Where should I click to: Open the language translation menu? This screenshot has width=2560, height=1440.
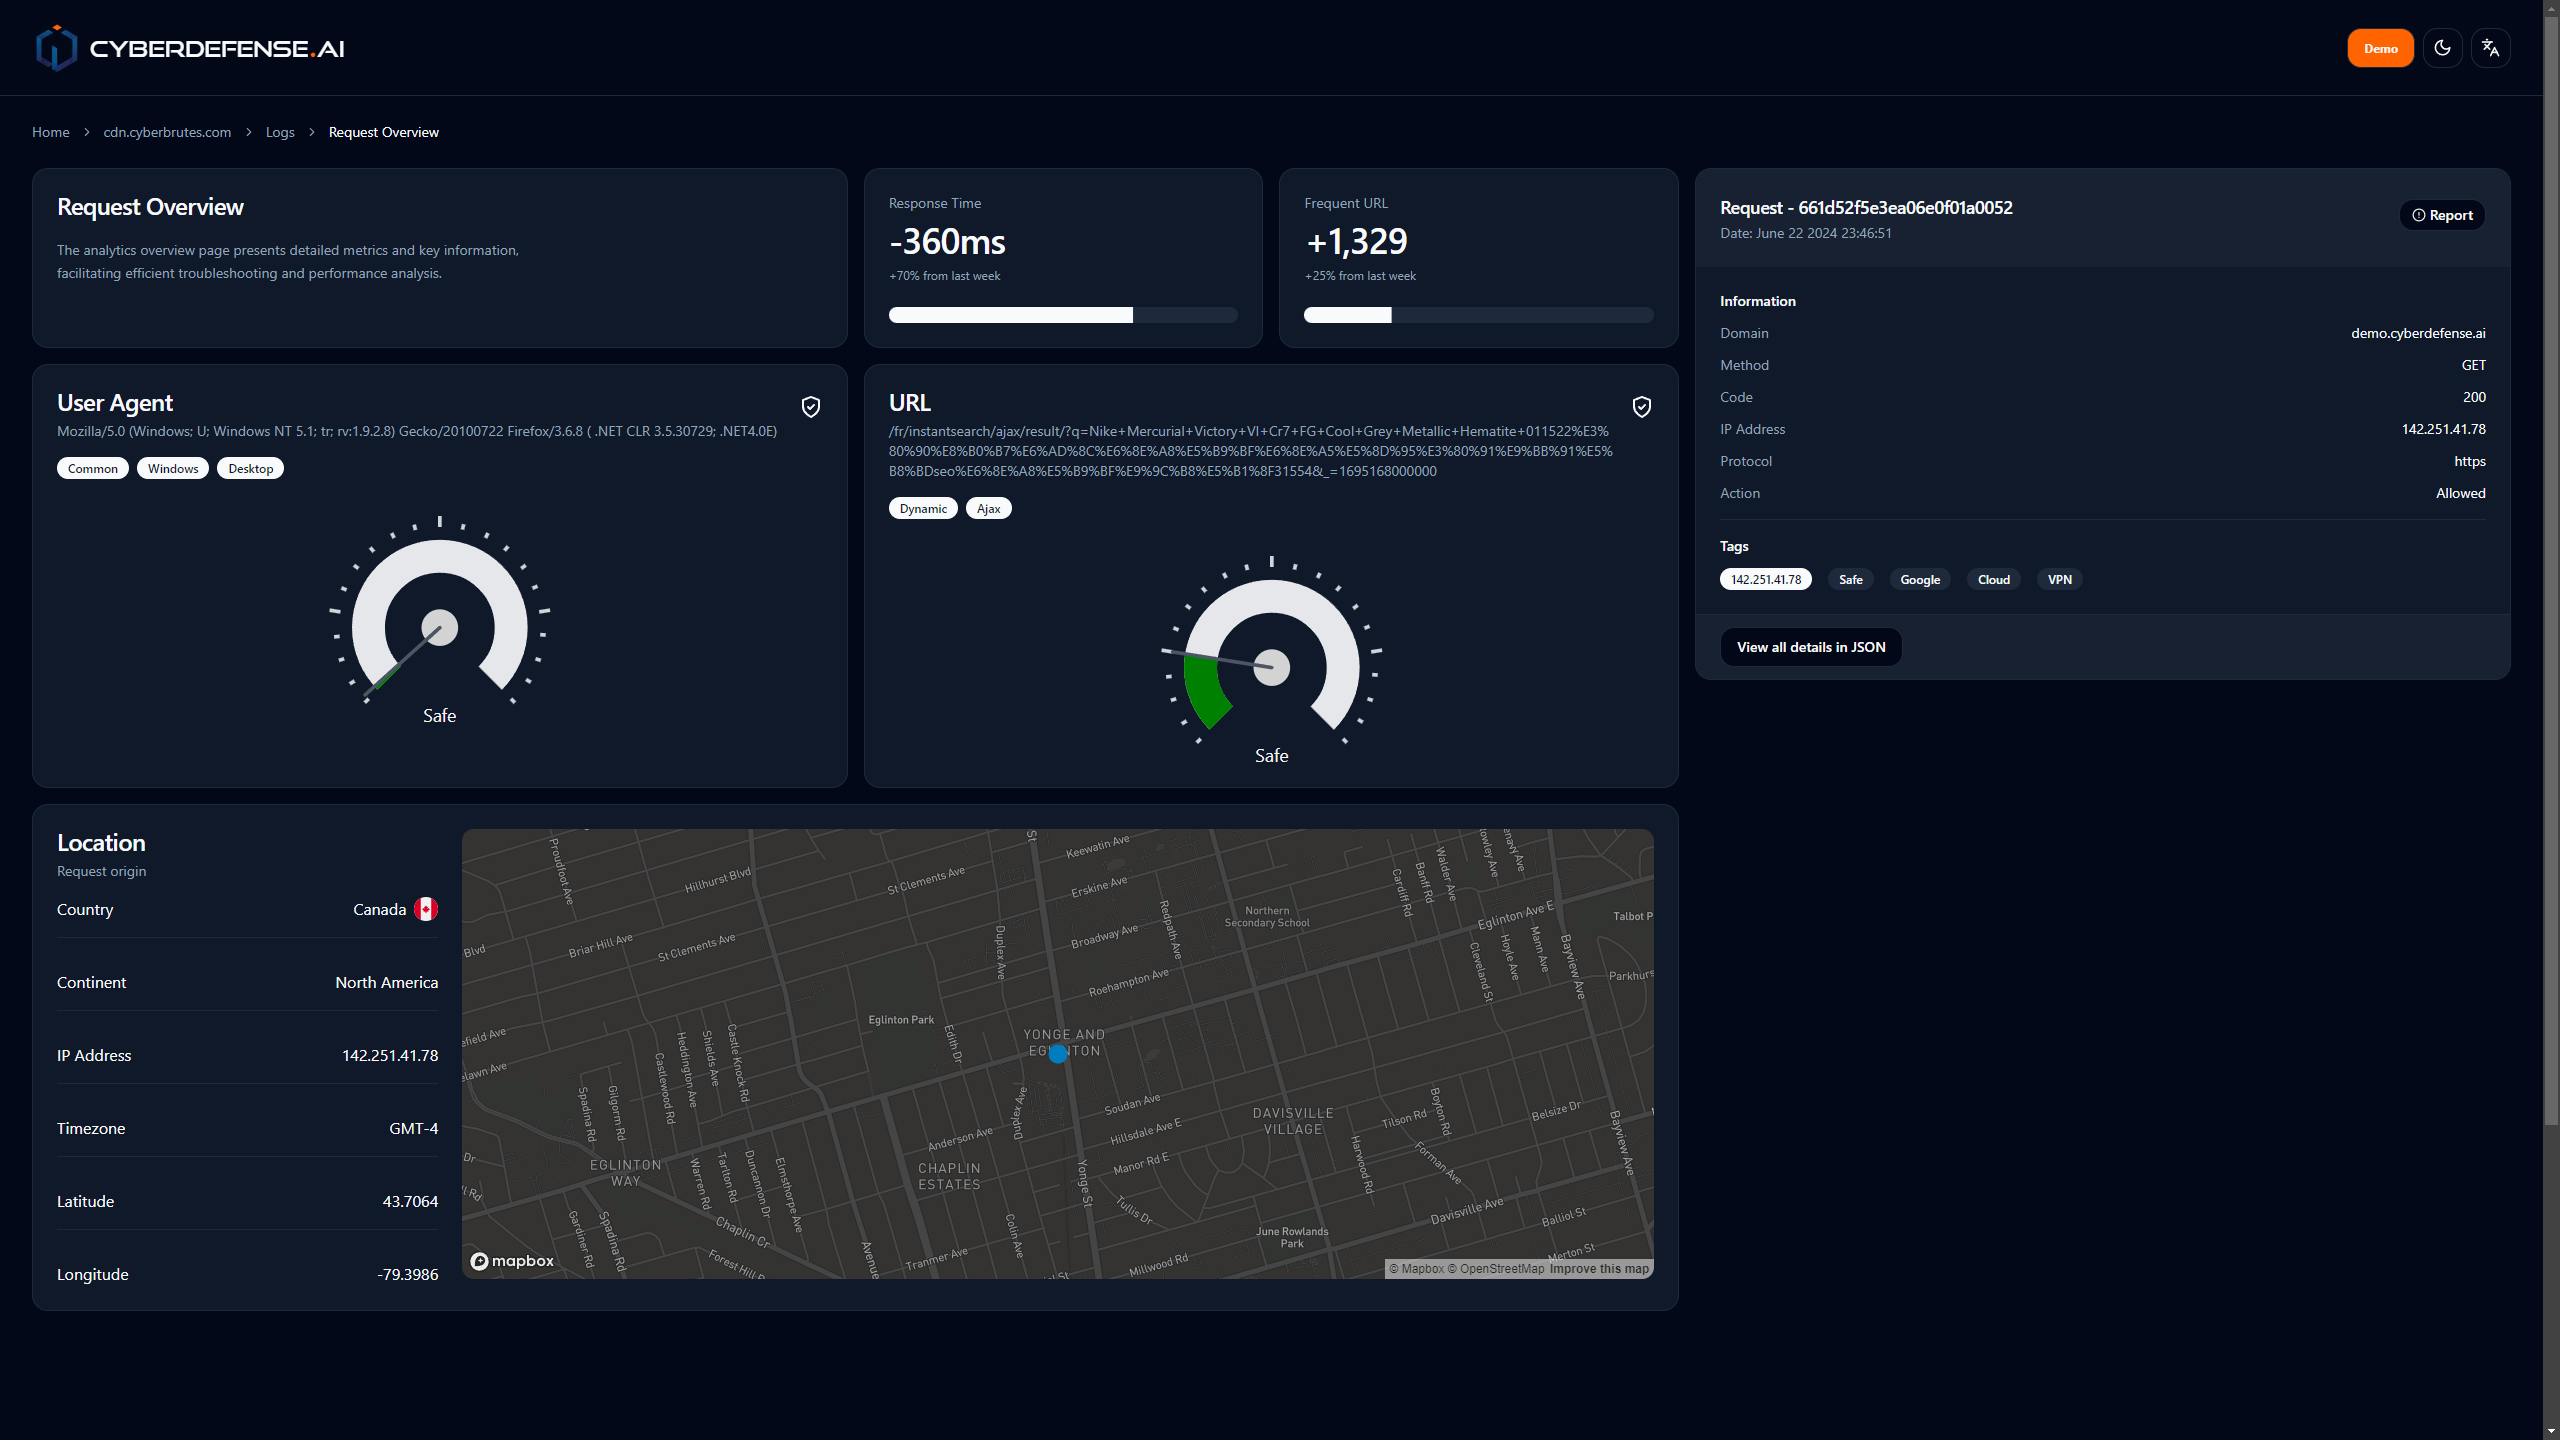pos(2490,48)
